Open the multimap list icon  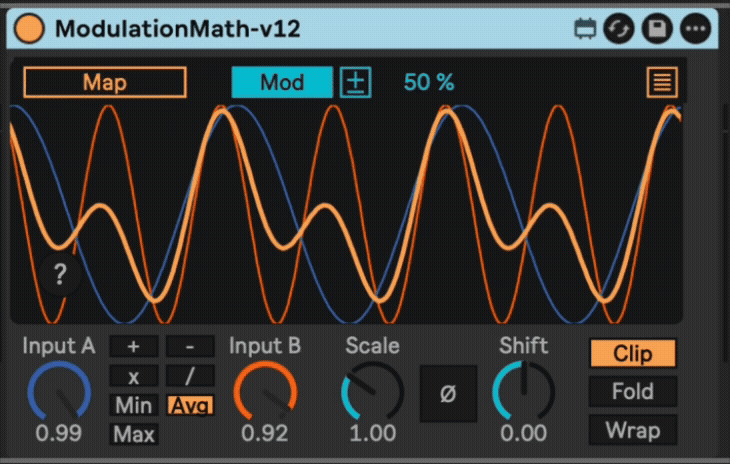[x=662, y=82]
